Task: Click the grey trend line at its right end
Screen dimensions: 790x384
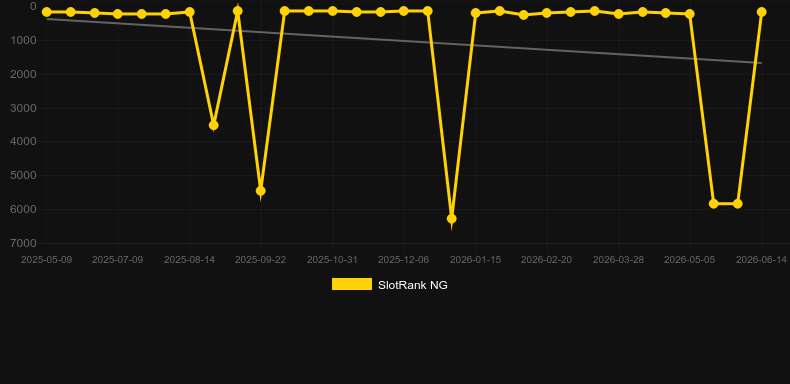Action: [760, 63]
